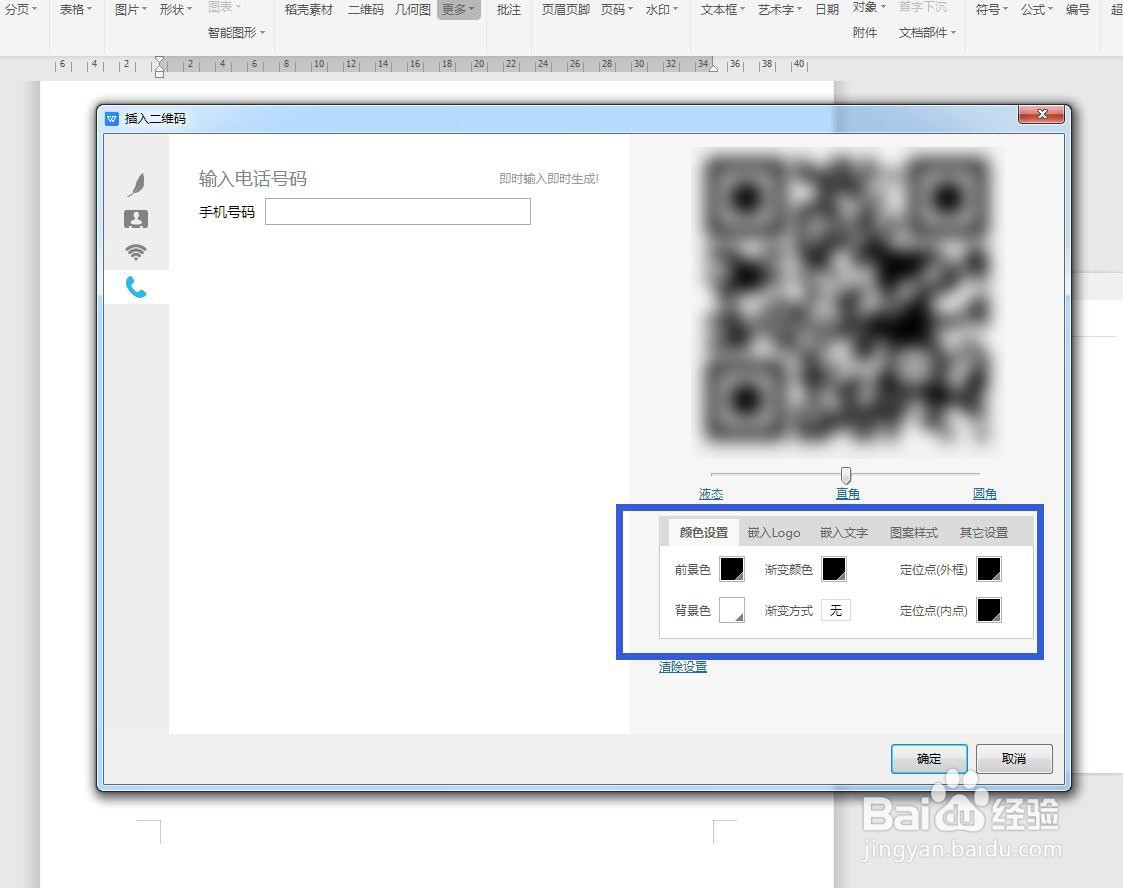Click the WPS logo in dialog title bar
1123x888 pixels.
click(112, 118)
